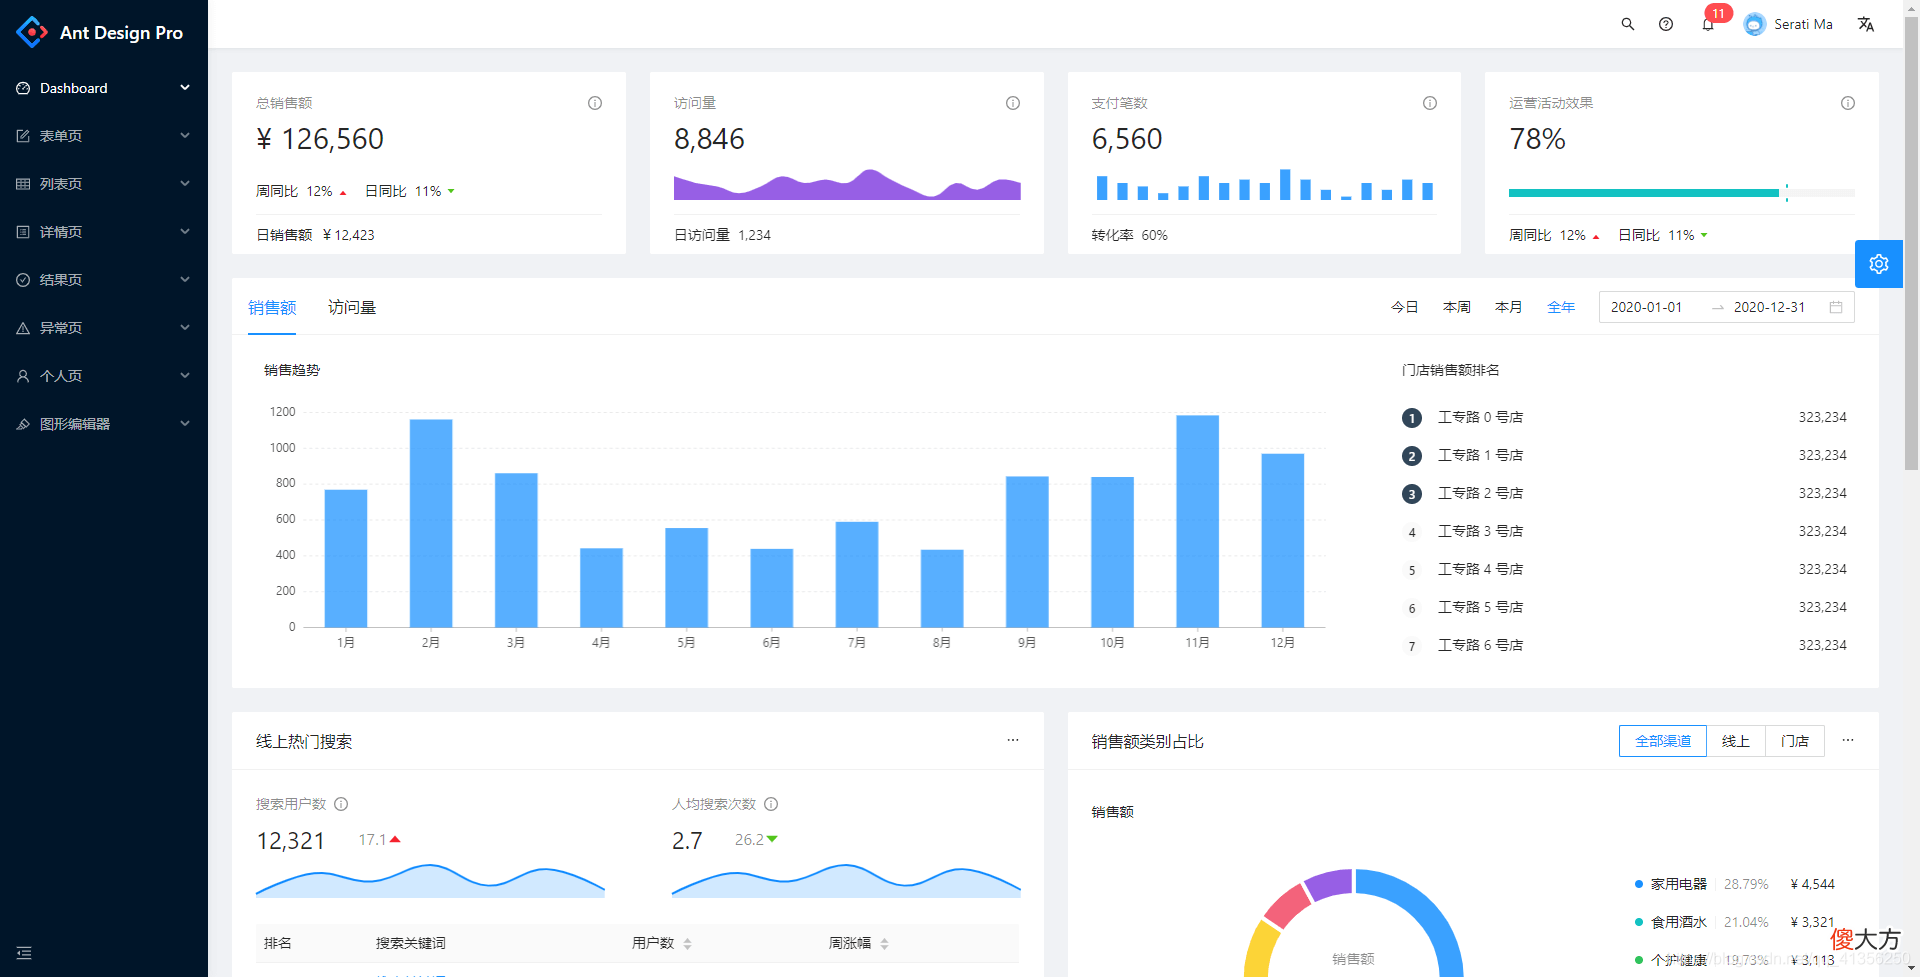
Task: Sort the 用户数 column
Action: pyautogui.click(x=688, y=944)
